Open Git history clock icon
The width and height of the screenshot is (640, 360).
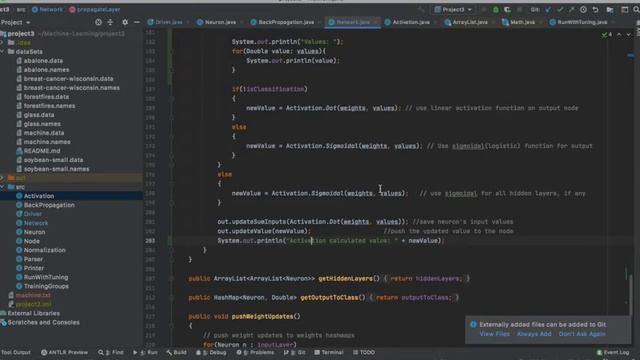coord(583,9)
